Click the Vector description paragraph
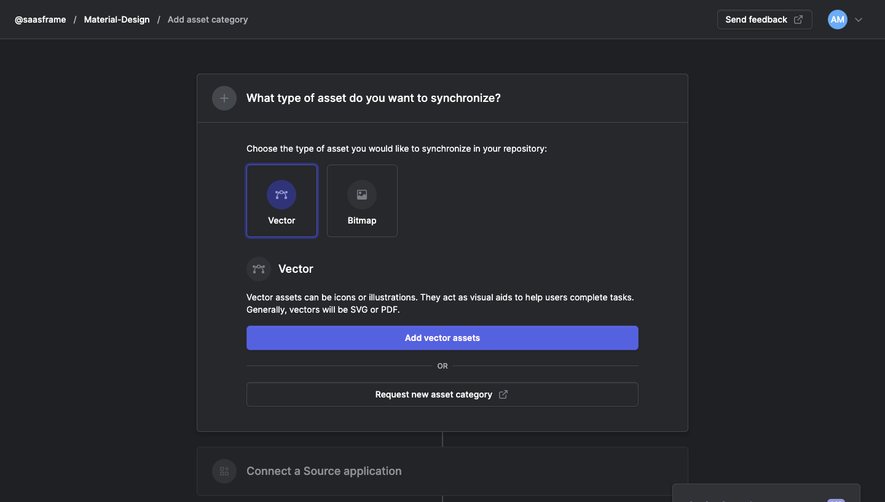The width and height of the screenshot is (885, 502). (x=440, y=304)
